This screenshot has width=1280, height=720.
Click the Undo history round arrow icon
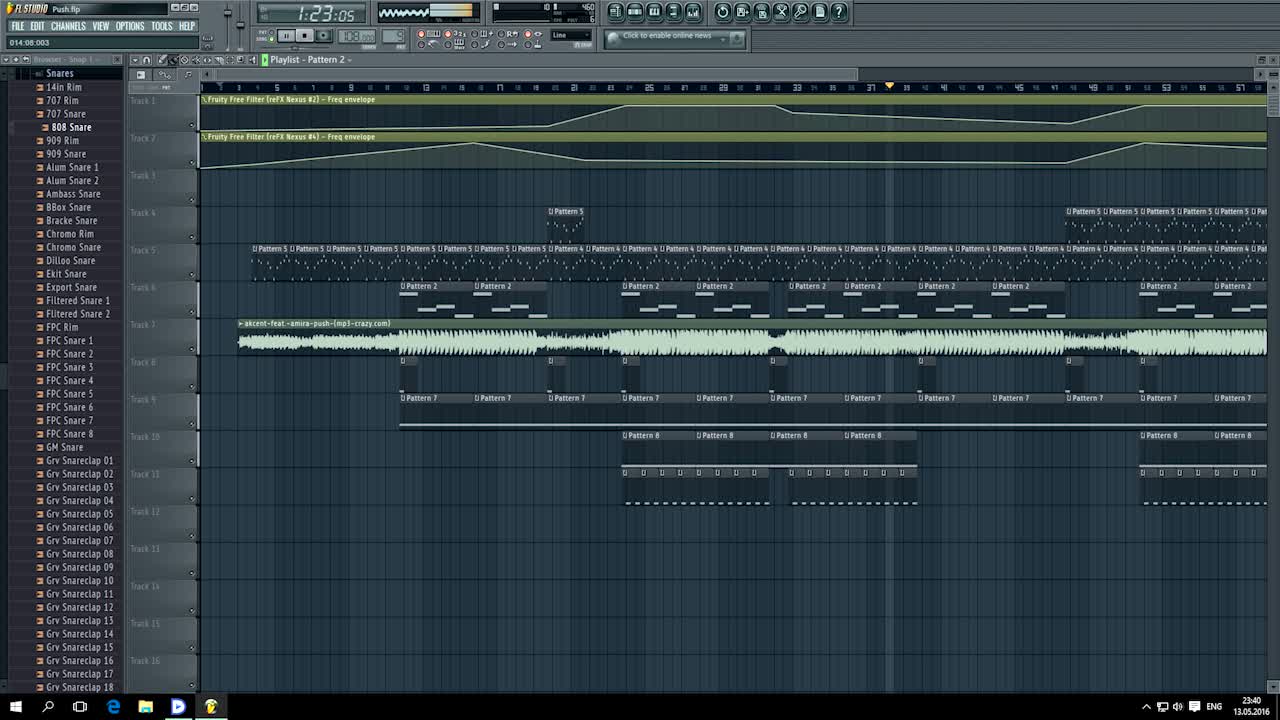723,12
